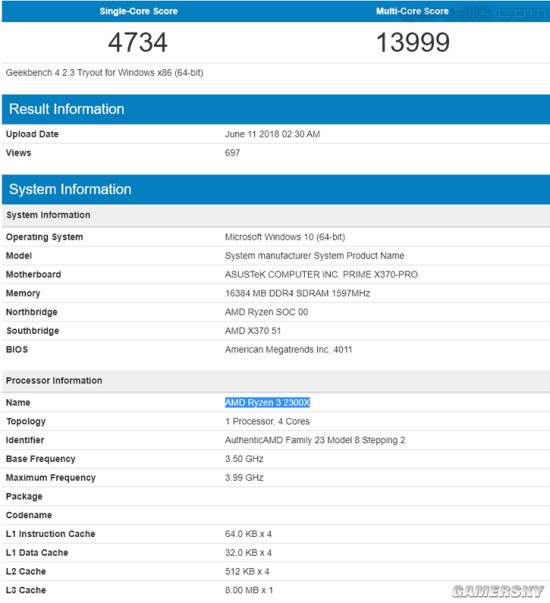
Task: Click the Motherboard value PRIME X370-PRO
Action: [321, 274]
